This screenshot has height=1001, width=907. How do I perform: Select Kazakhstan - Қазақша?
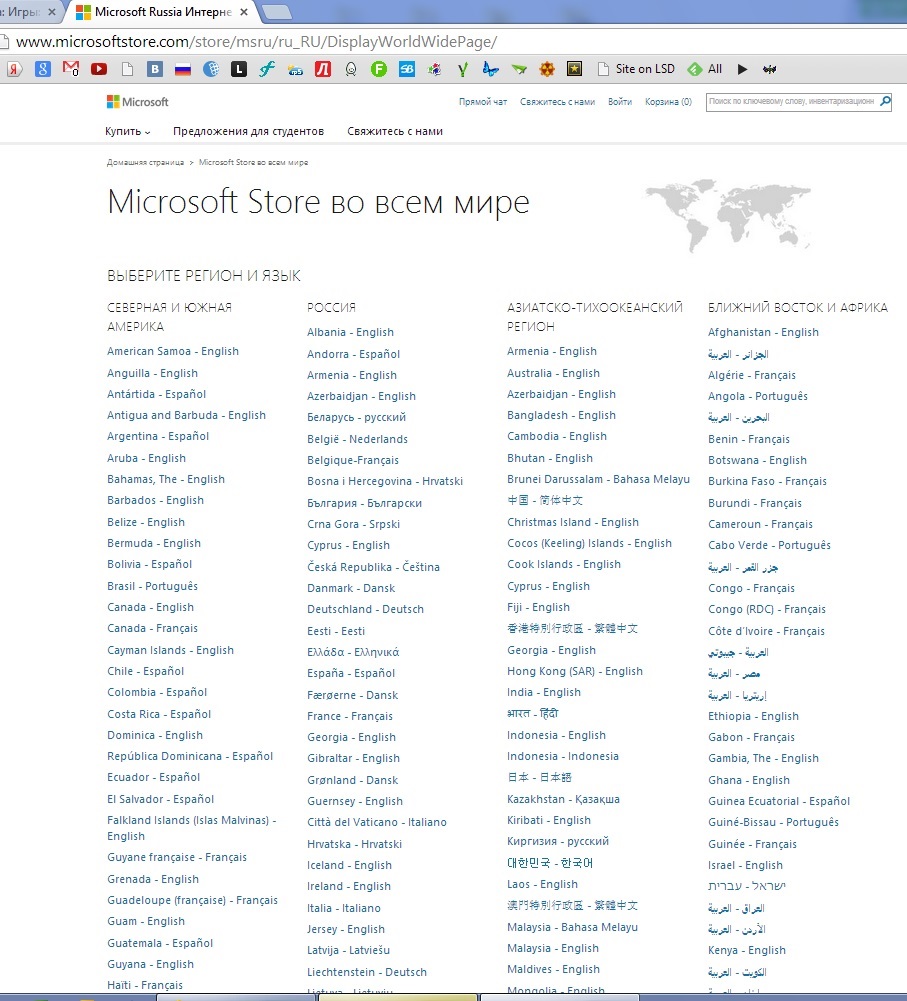(564, 799)
